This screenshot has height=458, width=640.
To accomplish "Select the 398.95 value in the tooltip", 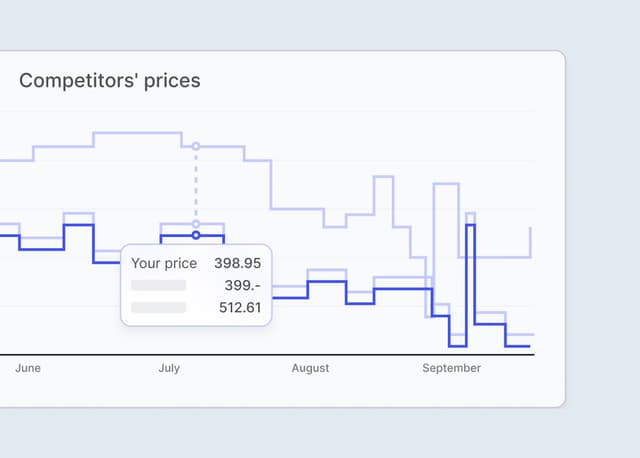I will click(x=237, y=264).
